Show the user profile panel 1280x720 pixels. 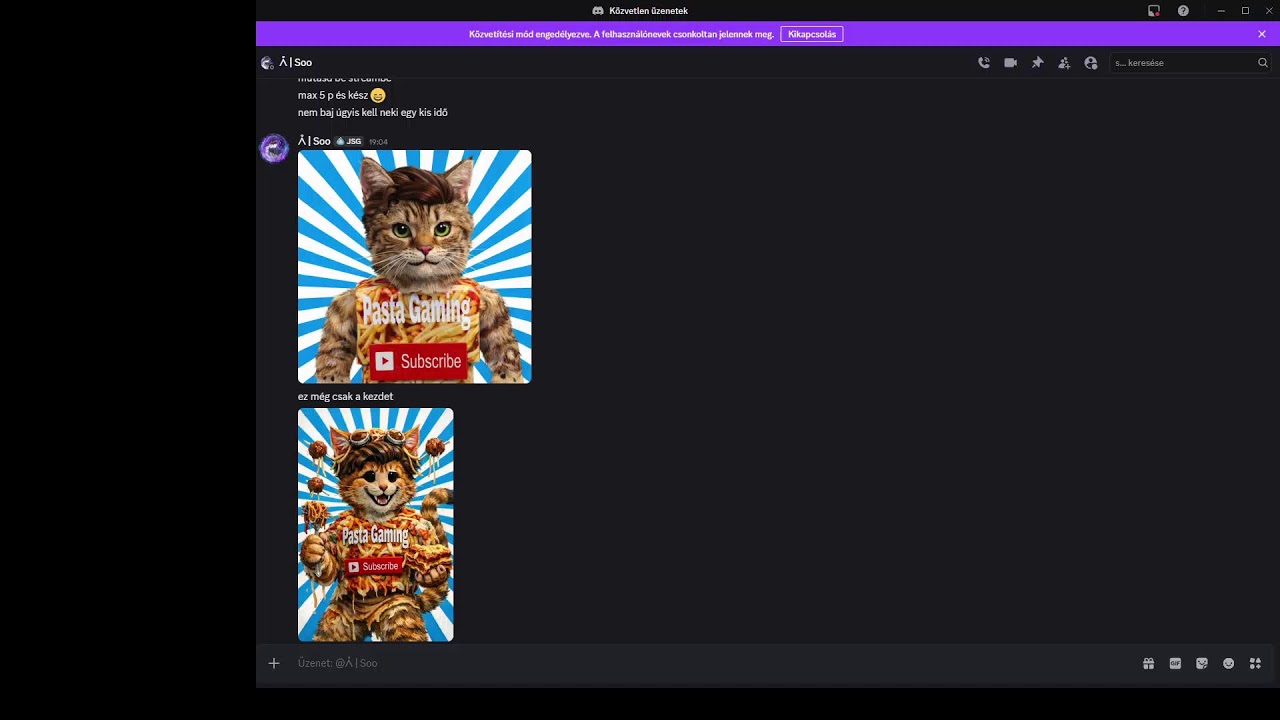coord(1091,63)
